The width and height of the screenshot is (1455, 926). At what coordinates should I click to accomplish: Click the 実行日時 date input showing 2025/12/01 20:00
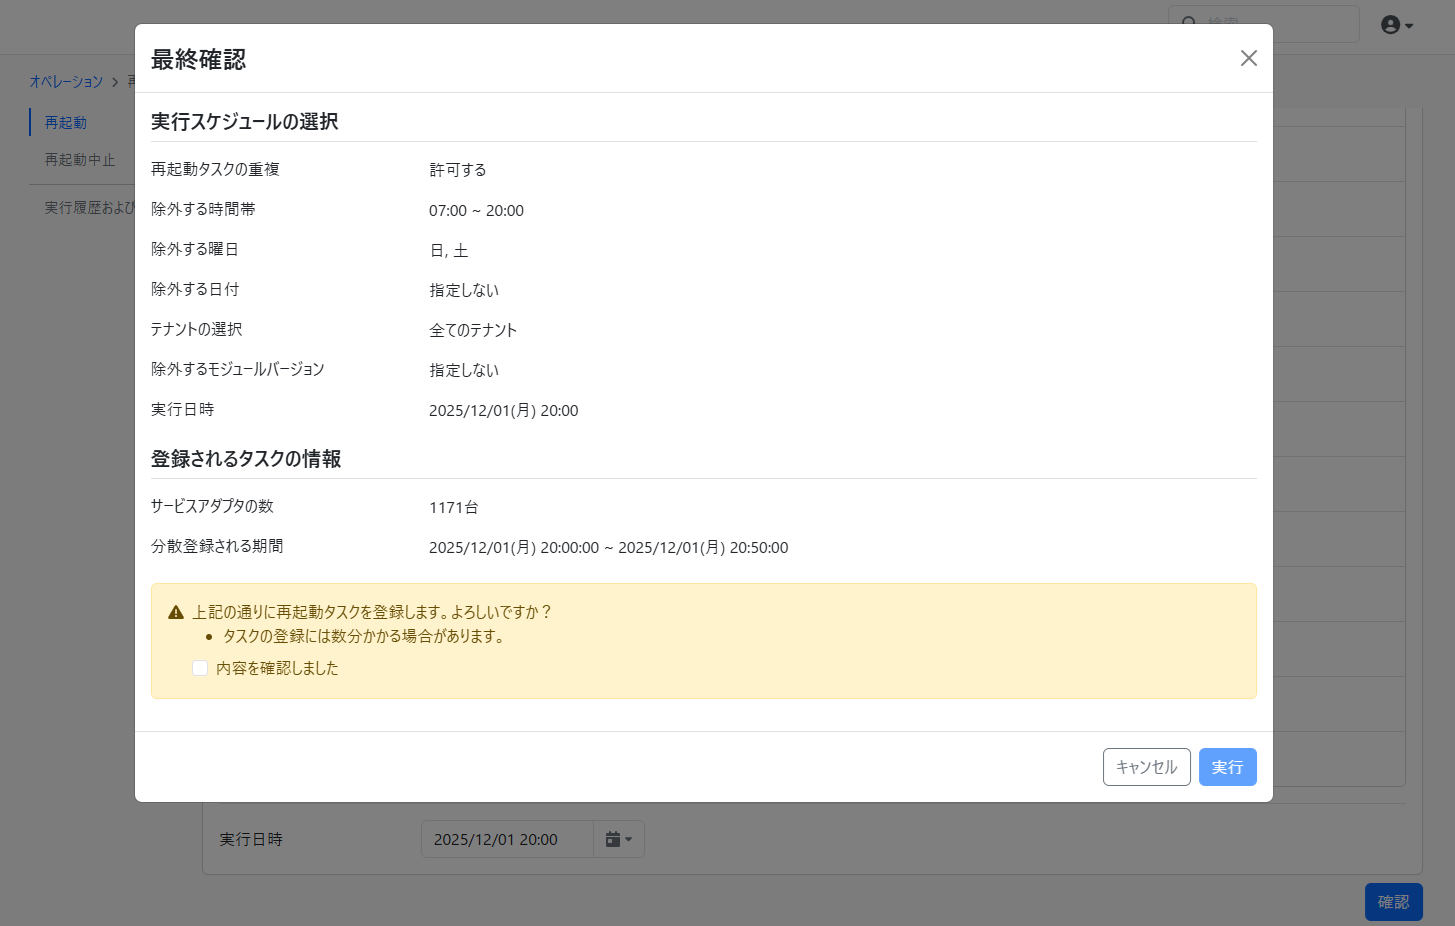point(507,839)
